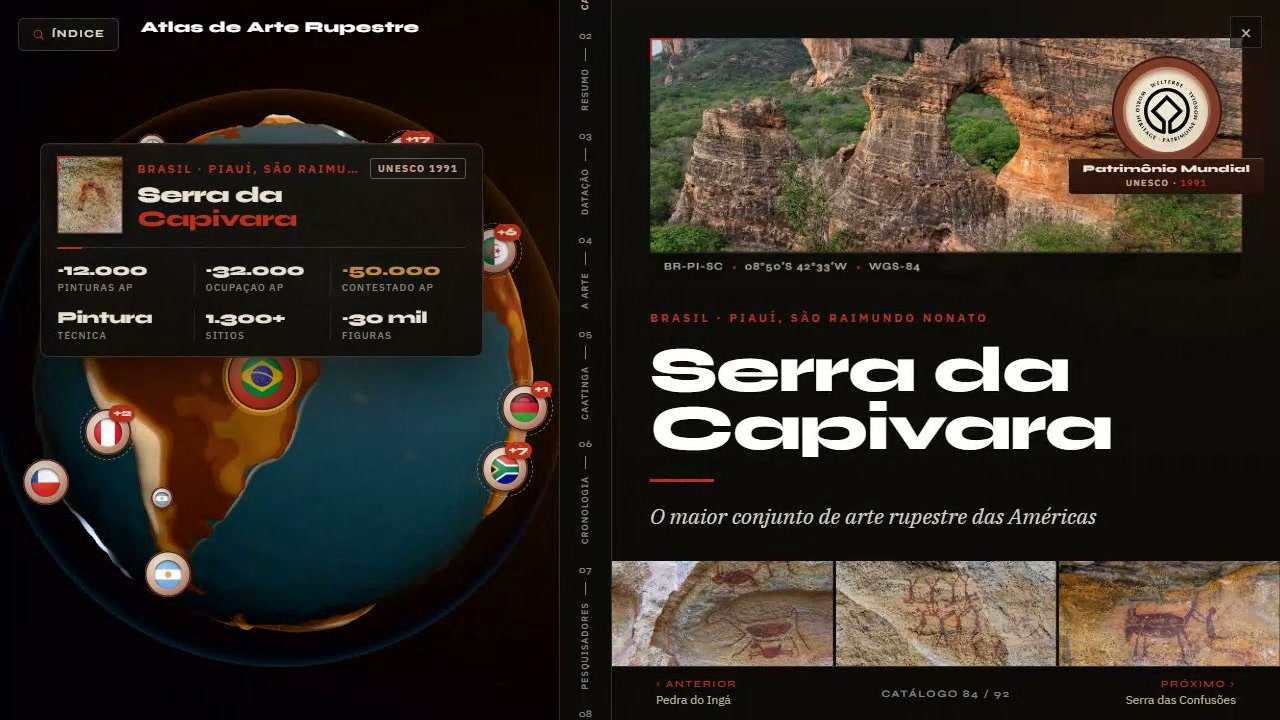Click the Pintura Técnica value
Image resolution: width=1280 pixels, height=720 pixels.
coord(105,318)
